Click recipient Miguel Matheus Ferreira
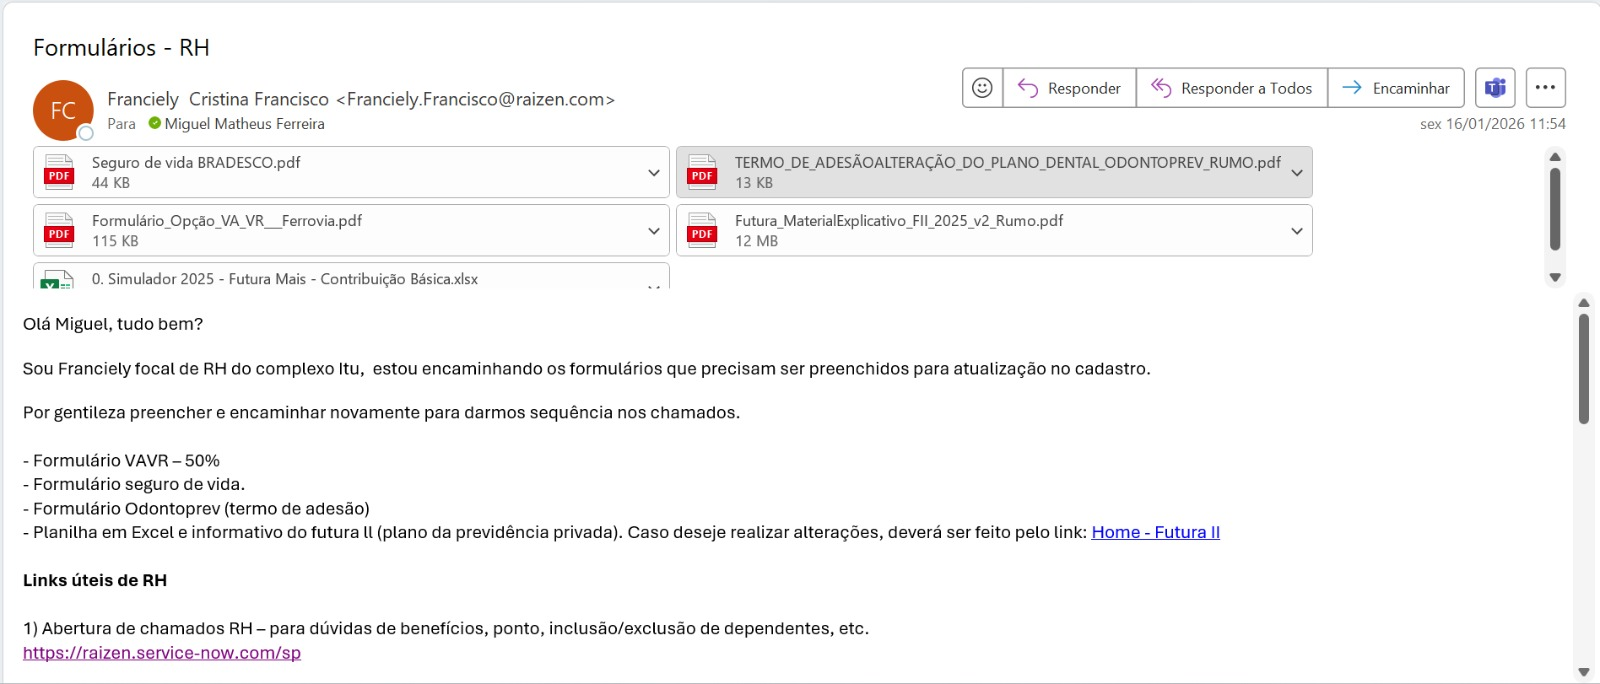Screen dimensions: 1600x684 pyautogui.click(x=244, y=124)
